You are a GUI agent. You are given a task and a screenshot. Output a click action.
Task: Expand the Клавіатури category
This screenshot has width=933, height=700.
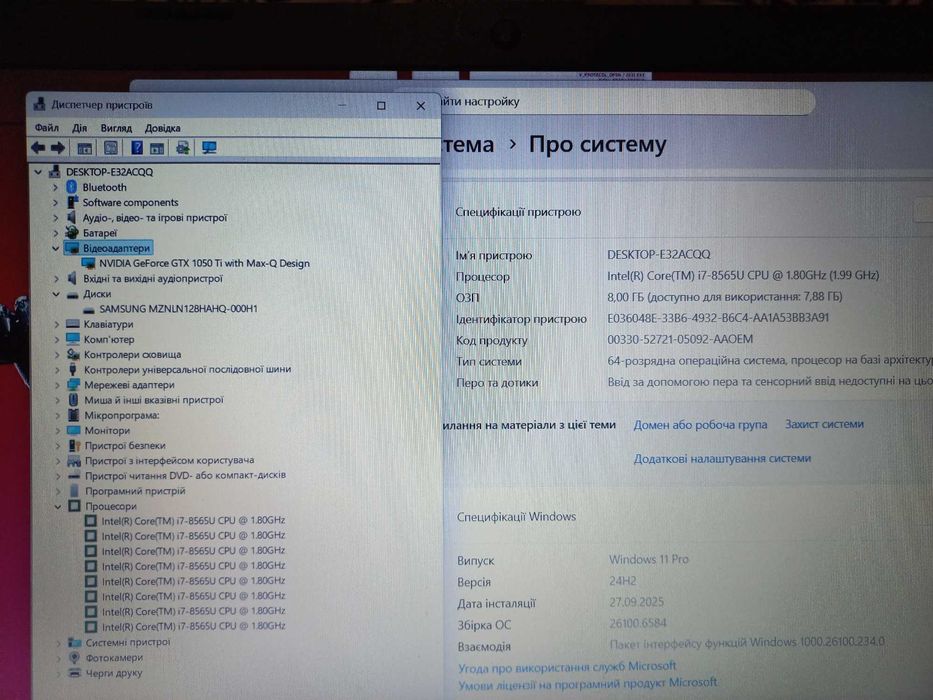(x=57, y=324)
